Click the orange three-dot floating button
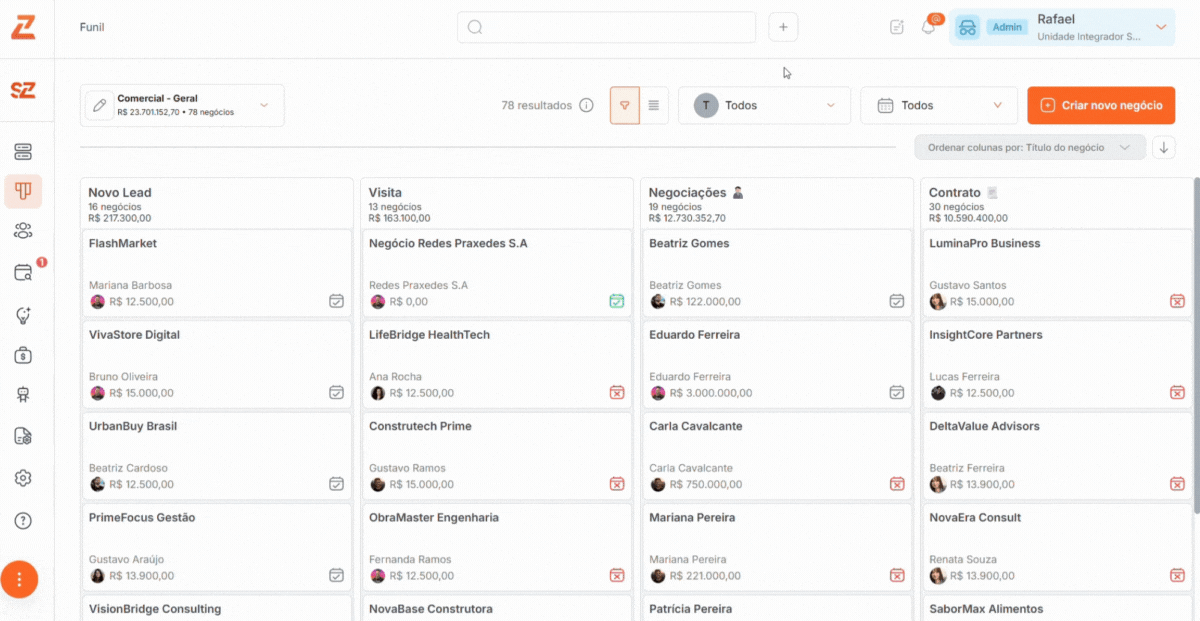1200x621 pixels. (19, 579)
